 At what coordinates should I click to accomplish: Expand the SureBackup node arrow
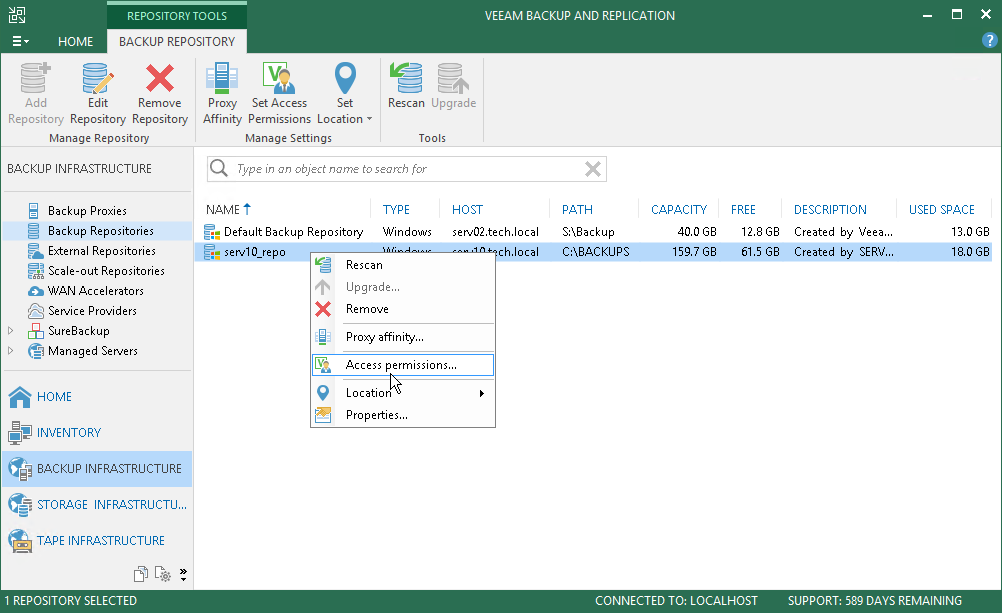(10, 331)
